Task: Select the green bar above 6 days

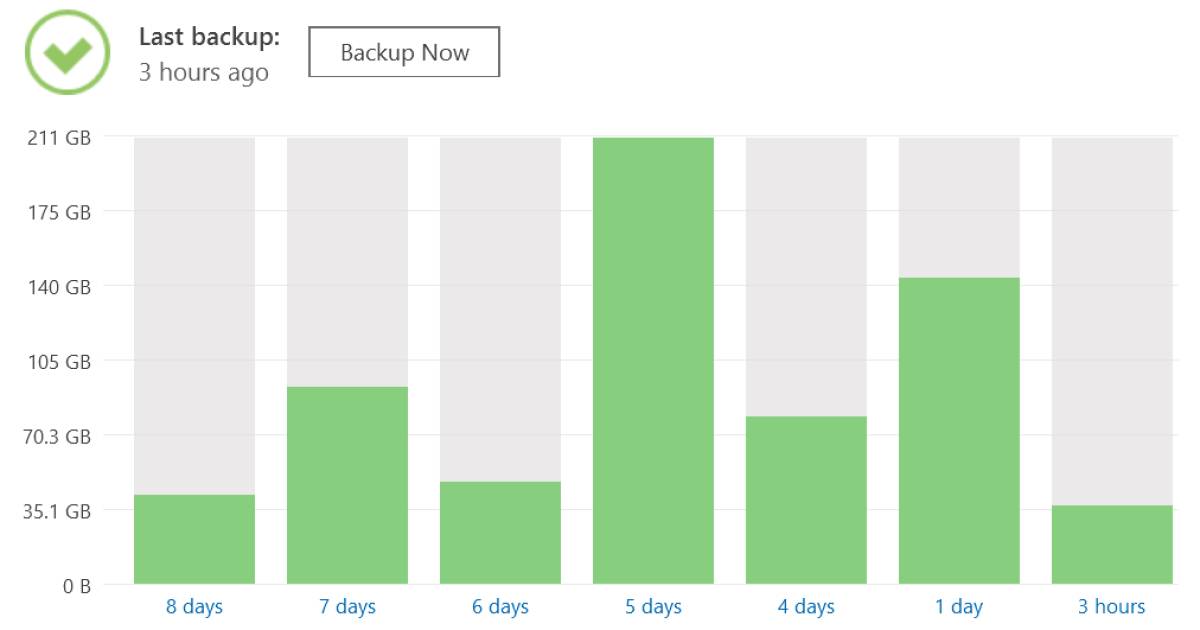Action: (500, 533)
